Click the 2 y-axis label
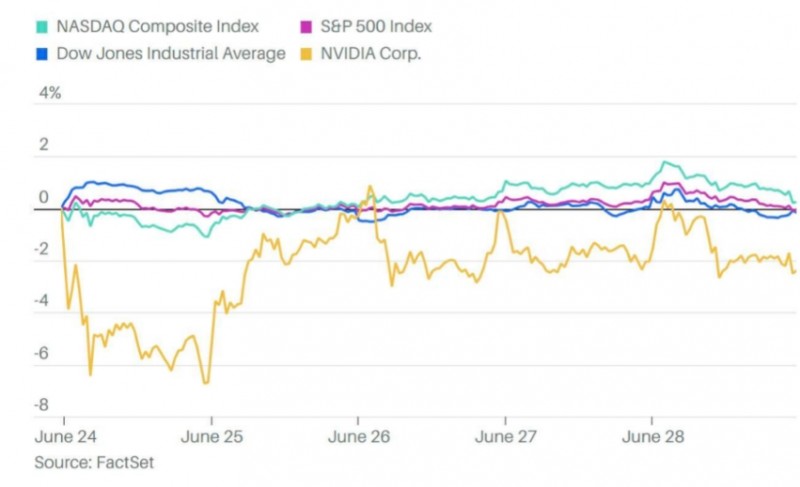Viewport: 800px width, 487px height. click(43, 146)
